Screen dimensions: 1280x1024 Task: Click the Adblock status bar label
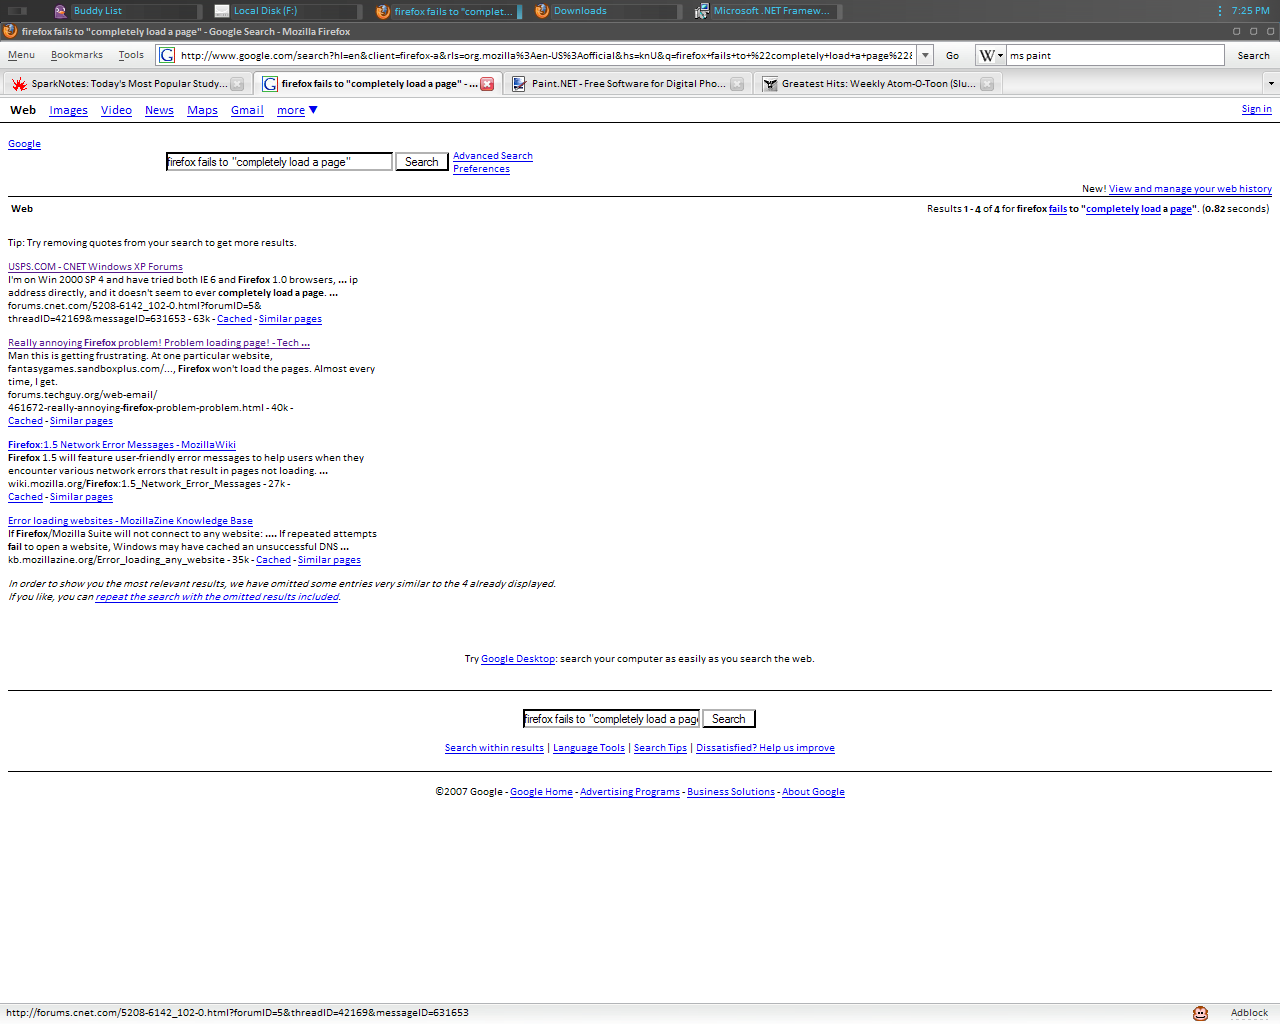1249,1013
